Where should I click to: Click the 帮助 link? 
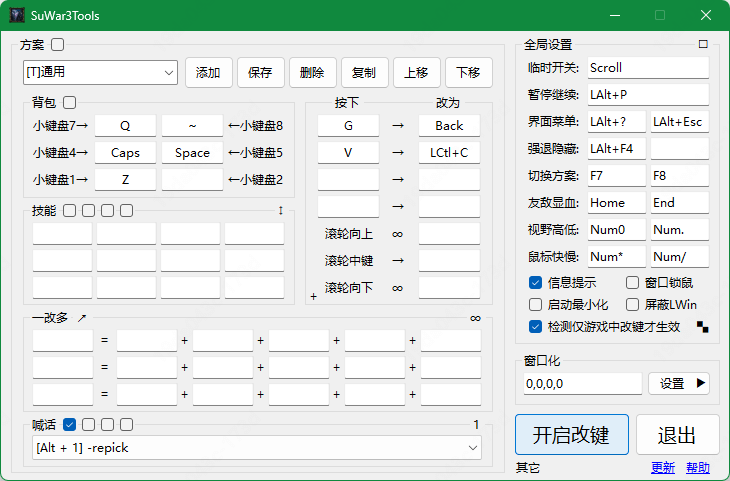point(698,467)
